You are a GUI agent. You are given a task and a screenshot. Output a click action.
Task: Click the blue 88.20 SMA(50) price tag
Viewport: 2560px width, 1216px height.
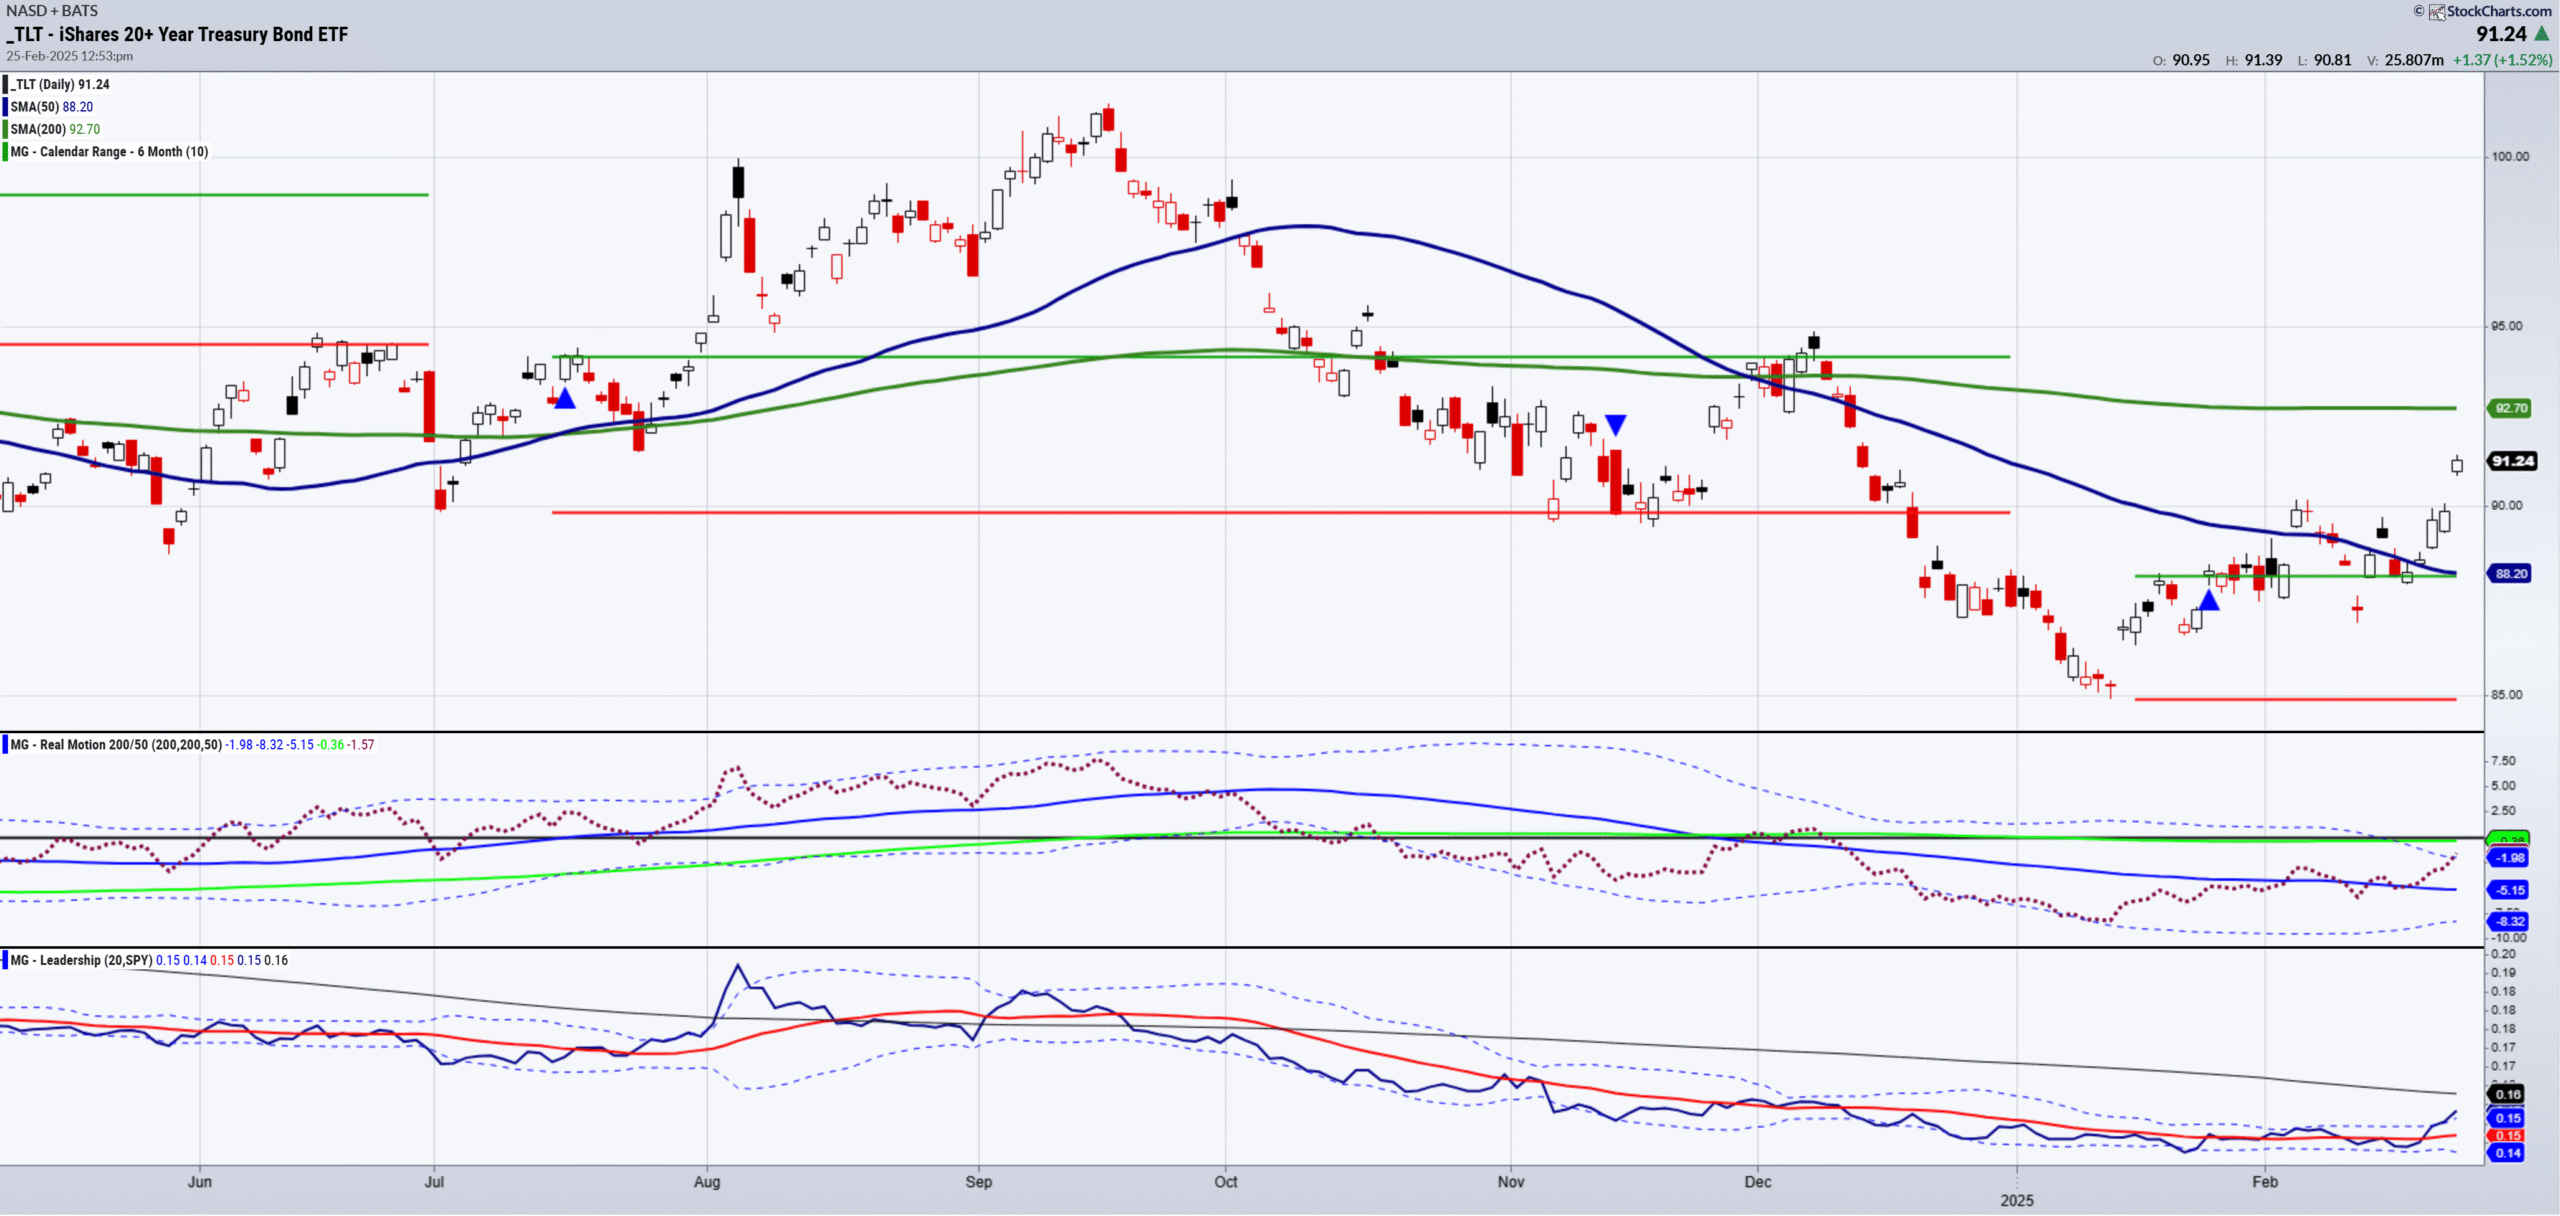[2510, 574]
